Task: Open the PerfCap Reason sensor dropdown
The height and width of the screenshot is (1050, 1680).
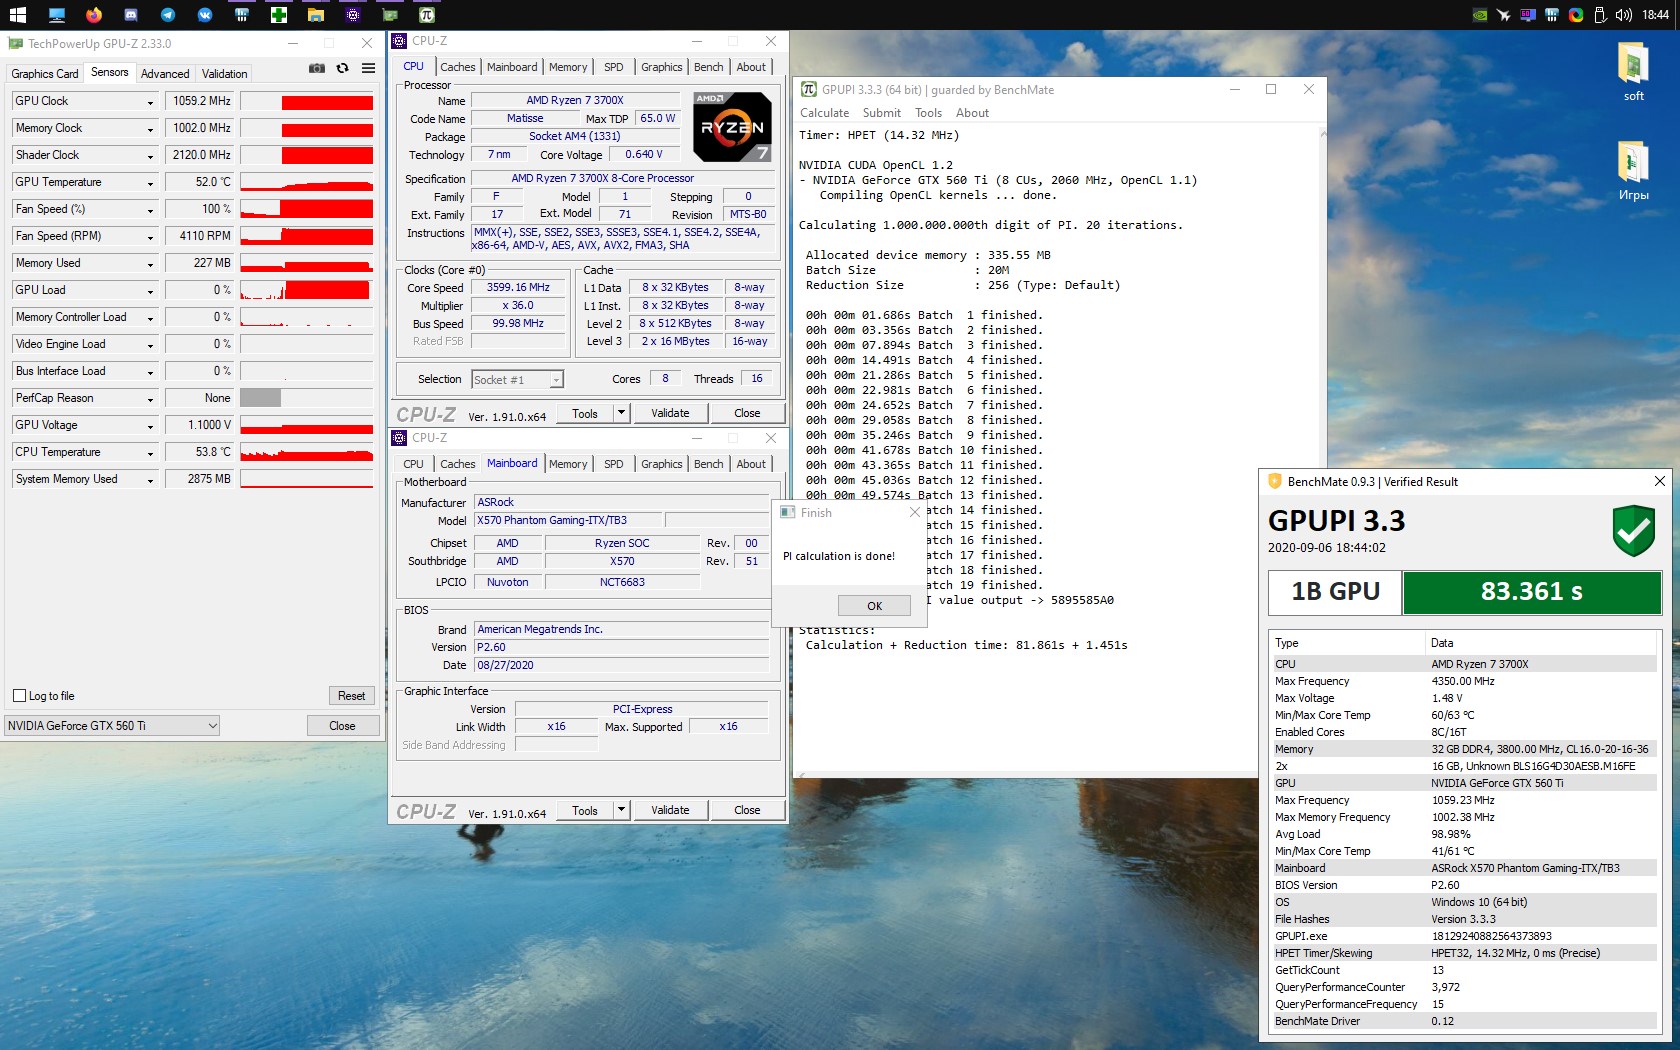Action: (150, 399)
